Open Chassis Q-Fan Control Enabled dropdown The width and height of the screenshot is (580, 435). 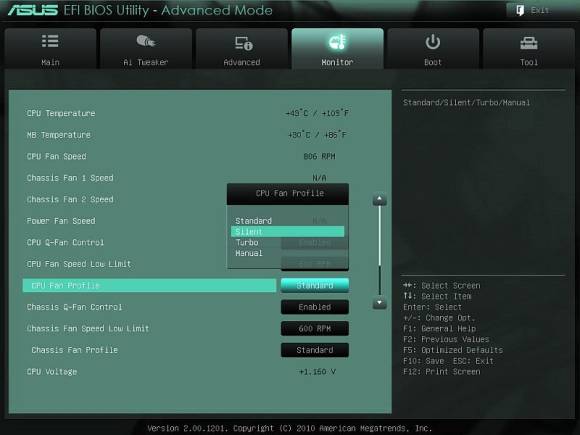click(315, 307)
